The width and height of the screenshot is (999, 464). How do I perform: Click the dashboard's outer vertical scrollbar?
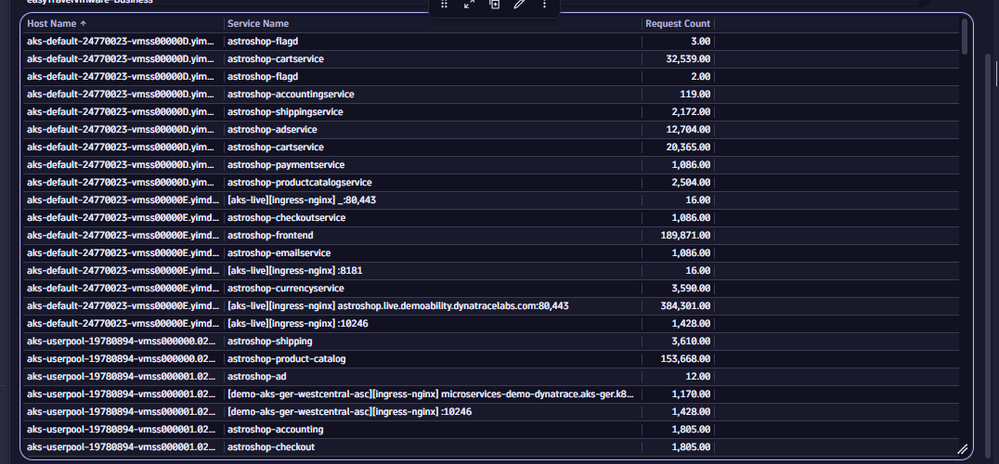988,255
